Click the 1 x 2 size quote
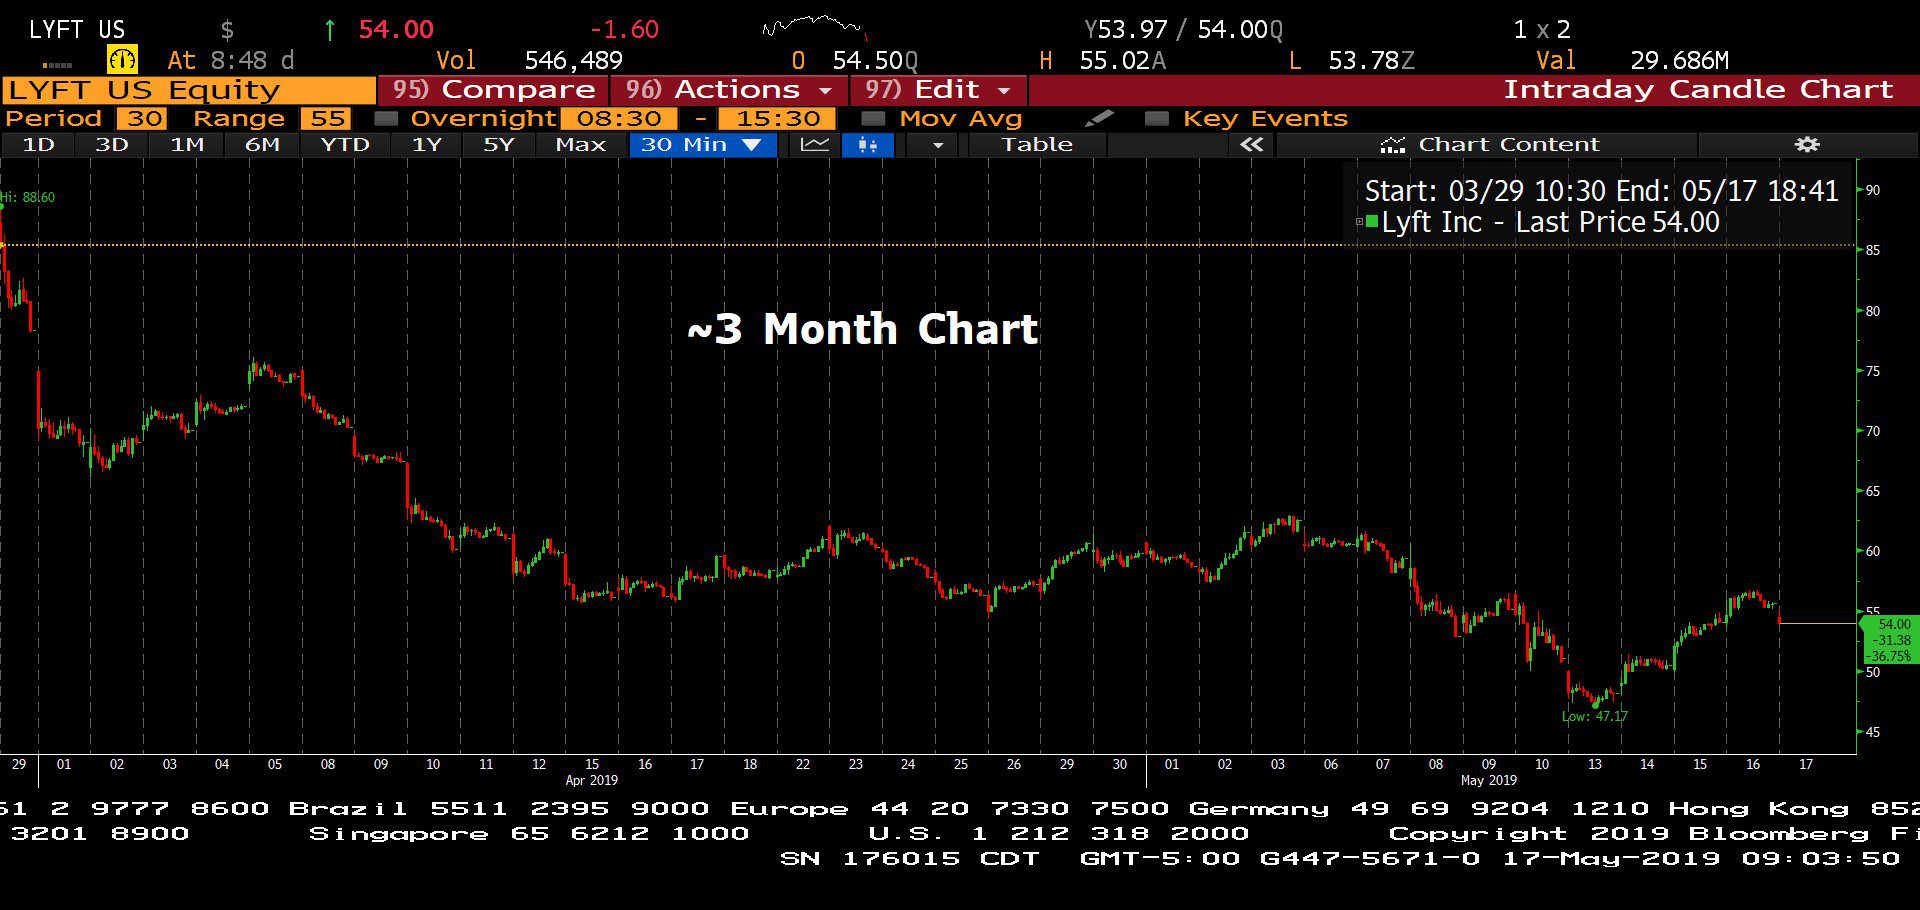The height and width of the screenshot is (910, 1920). coord(1541,30)
